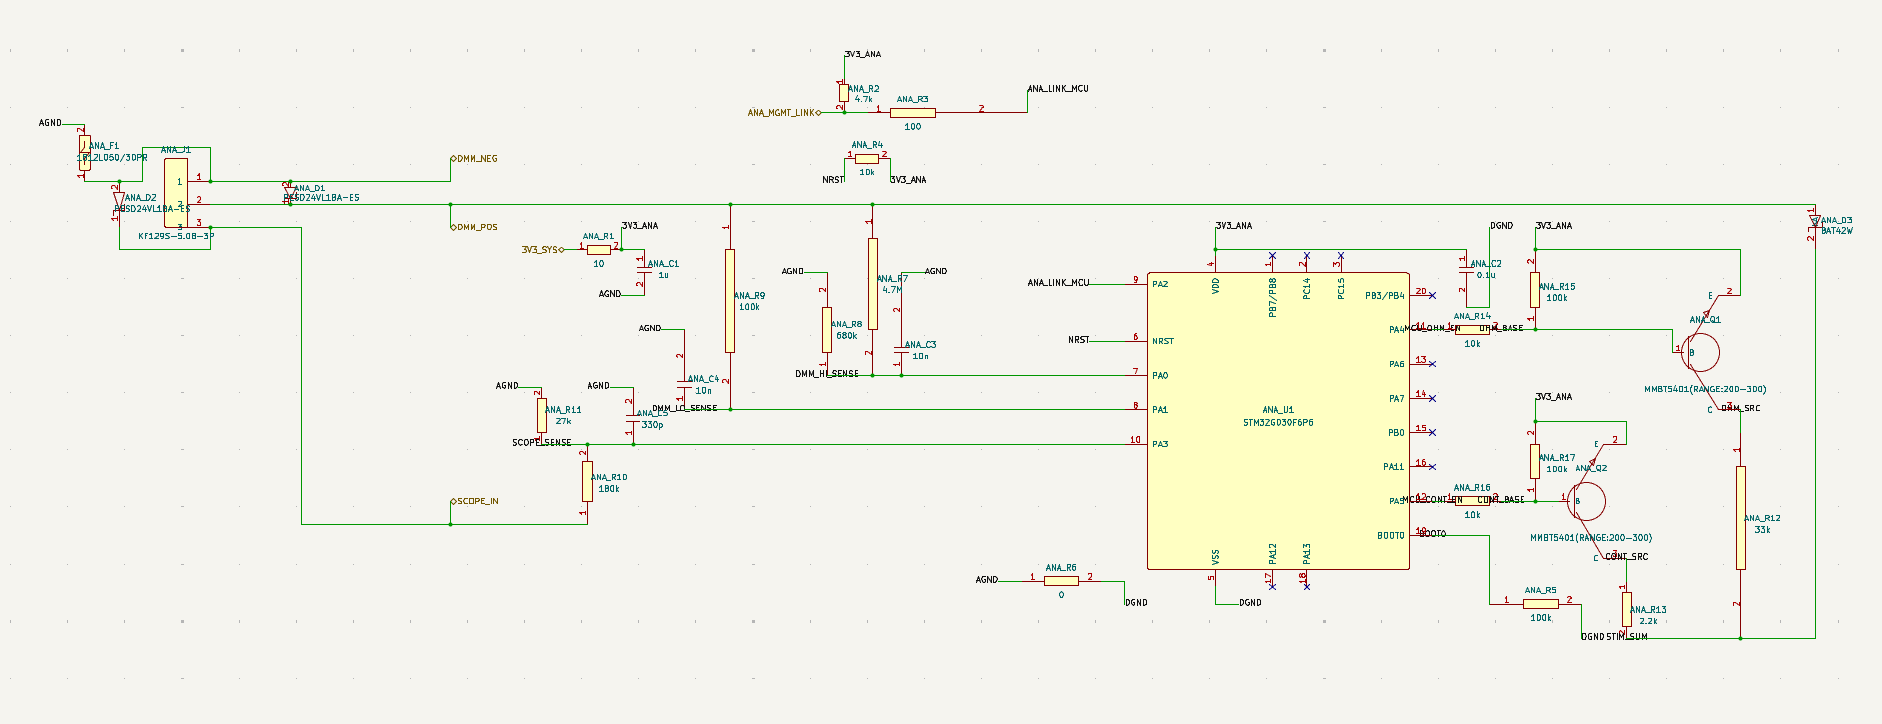Select the ANA_MGMT_LINK hierarchical label
This screenshot has width=1882, height=724.
784,113
